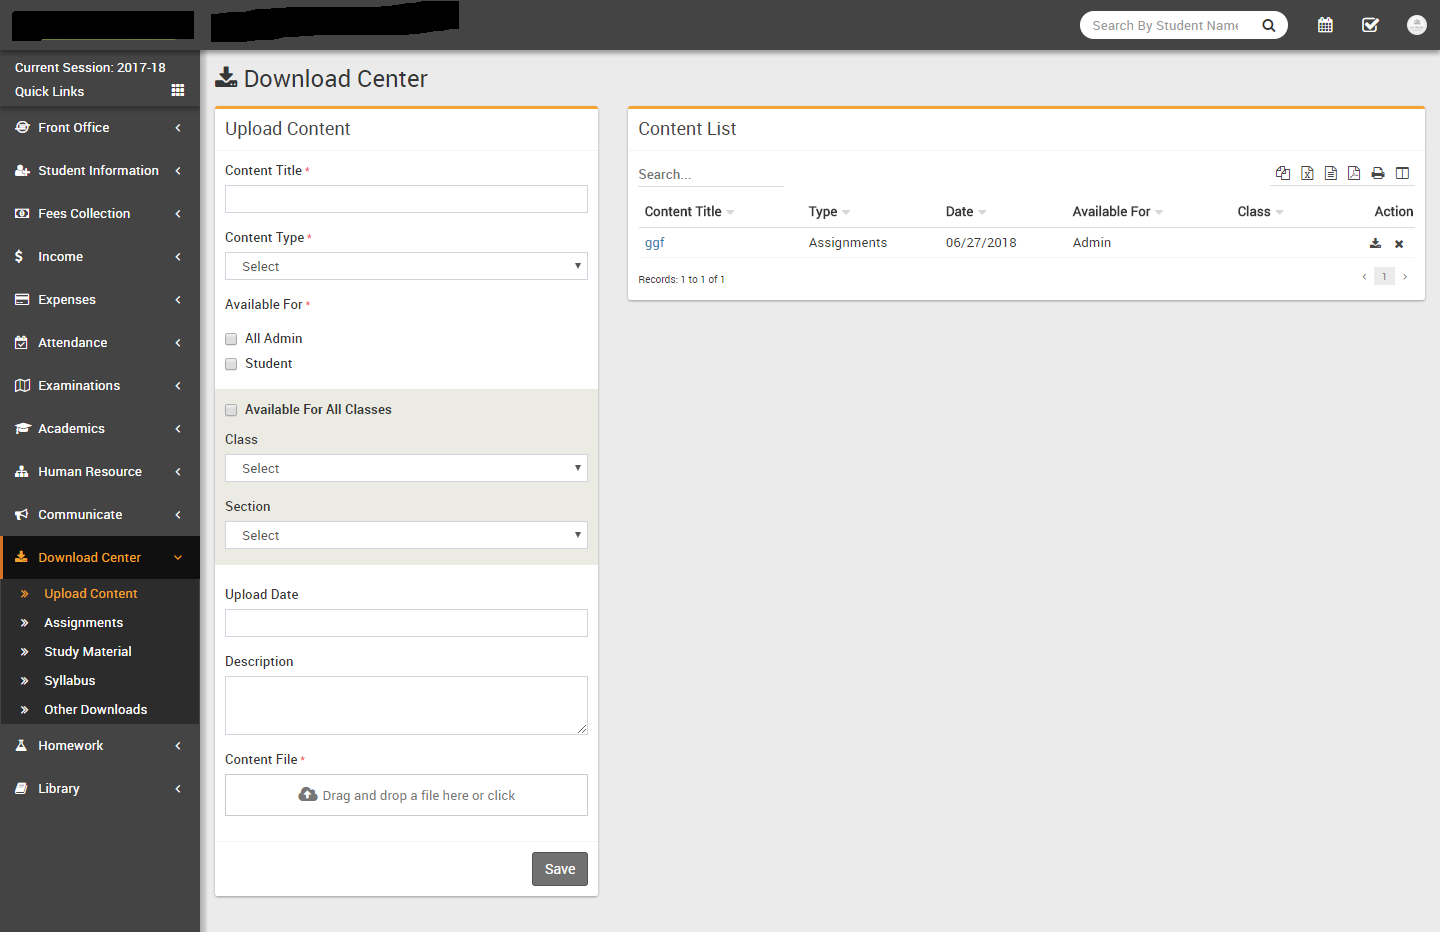Image resolution: width=1440 pixels, height=932 pixels.
Task: Open Assignments in the sidebar submenu
Action: (x=83, y=622)
